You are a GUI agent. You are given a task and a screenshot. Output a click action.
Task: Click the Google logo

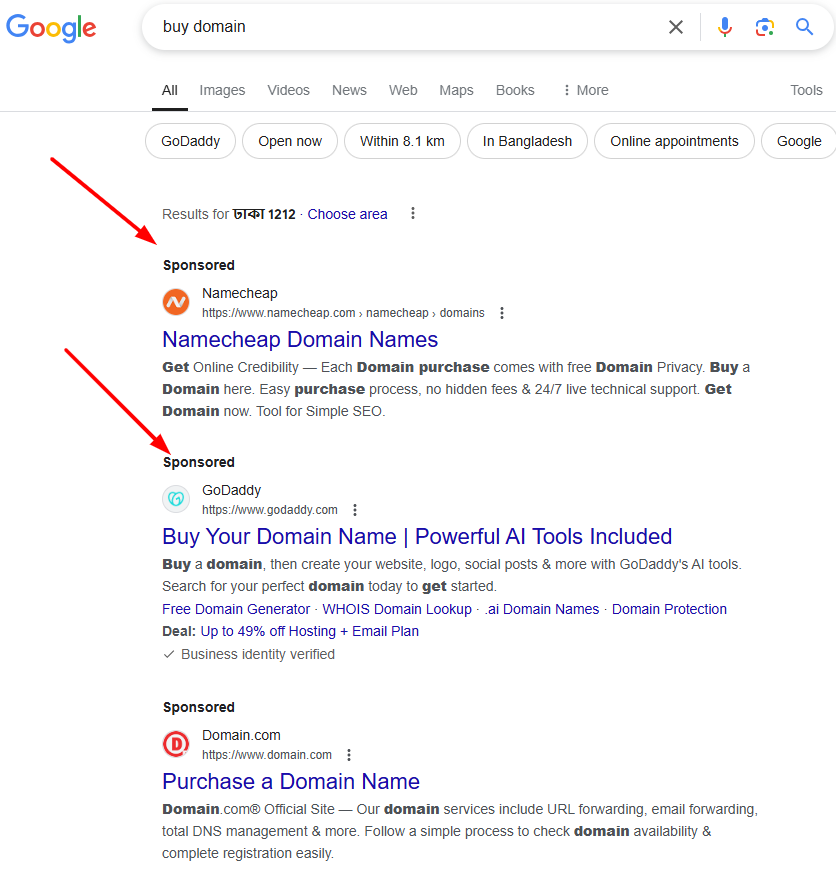[51, 27]
